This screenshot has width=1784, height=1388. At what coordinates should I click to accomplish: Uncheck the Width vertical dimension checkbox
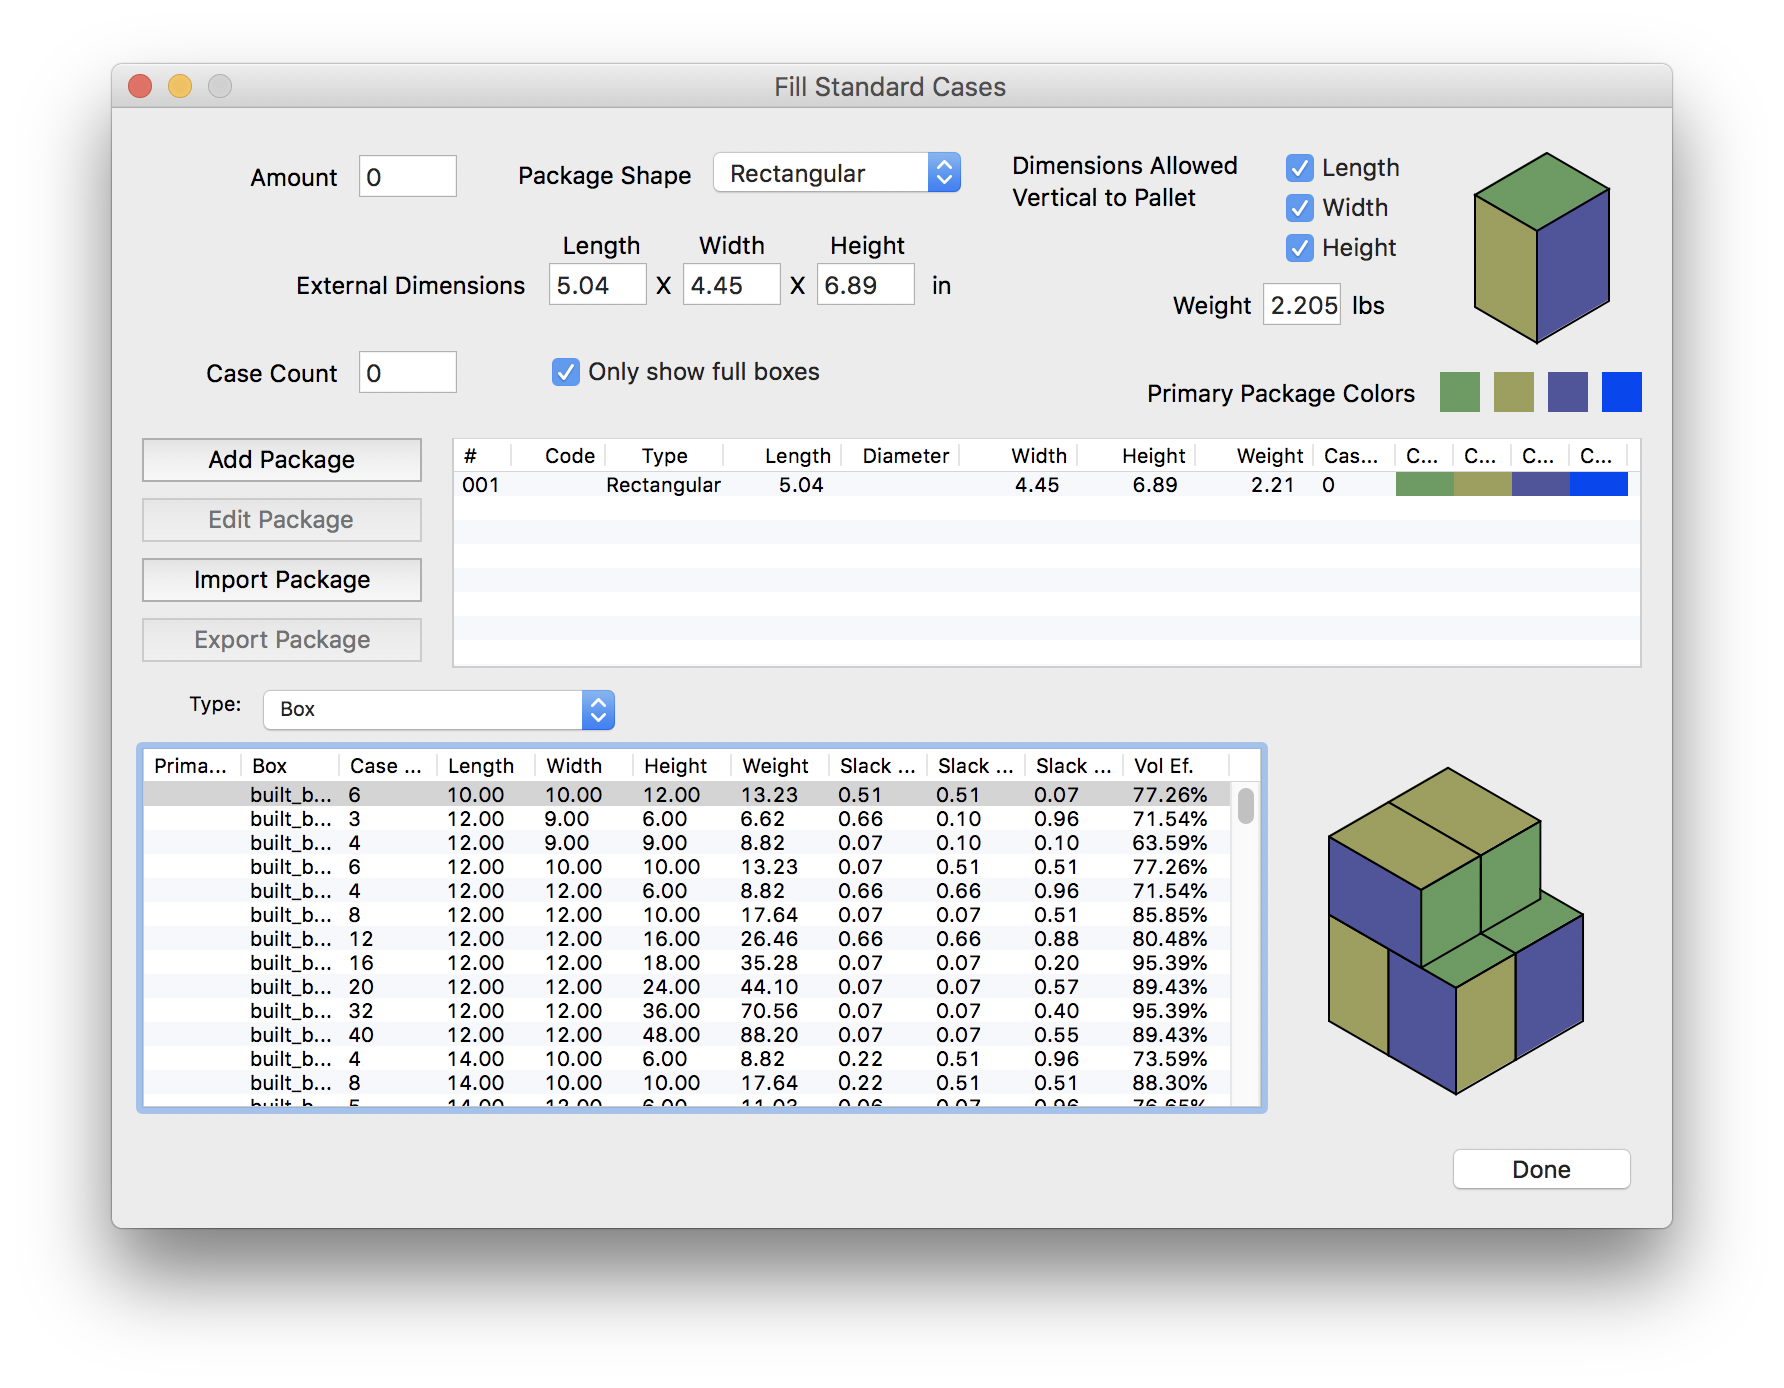[x=1299, y=208]
